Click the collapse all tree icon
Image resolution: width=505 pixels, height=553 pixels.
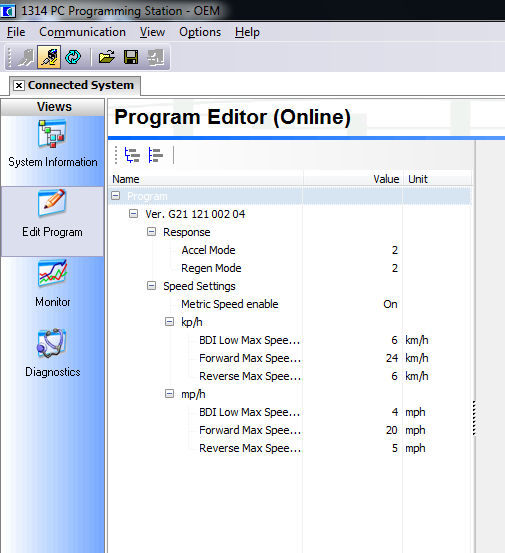point(156,155)
